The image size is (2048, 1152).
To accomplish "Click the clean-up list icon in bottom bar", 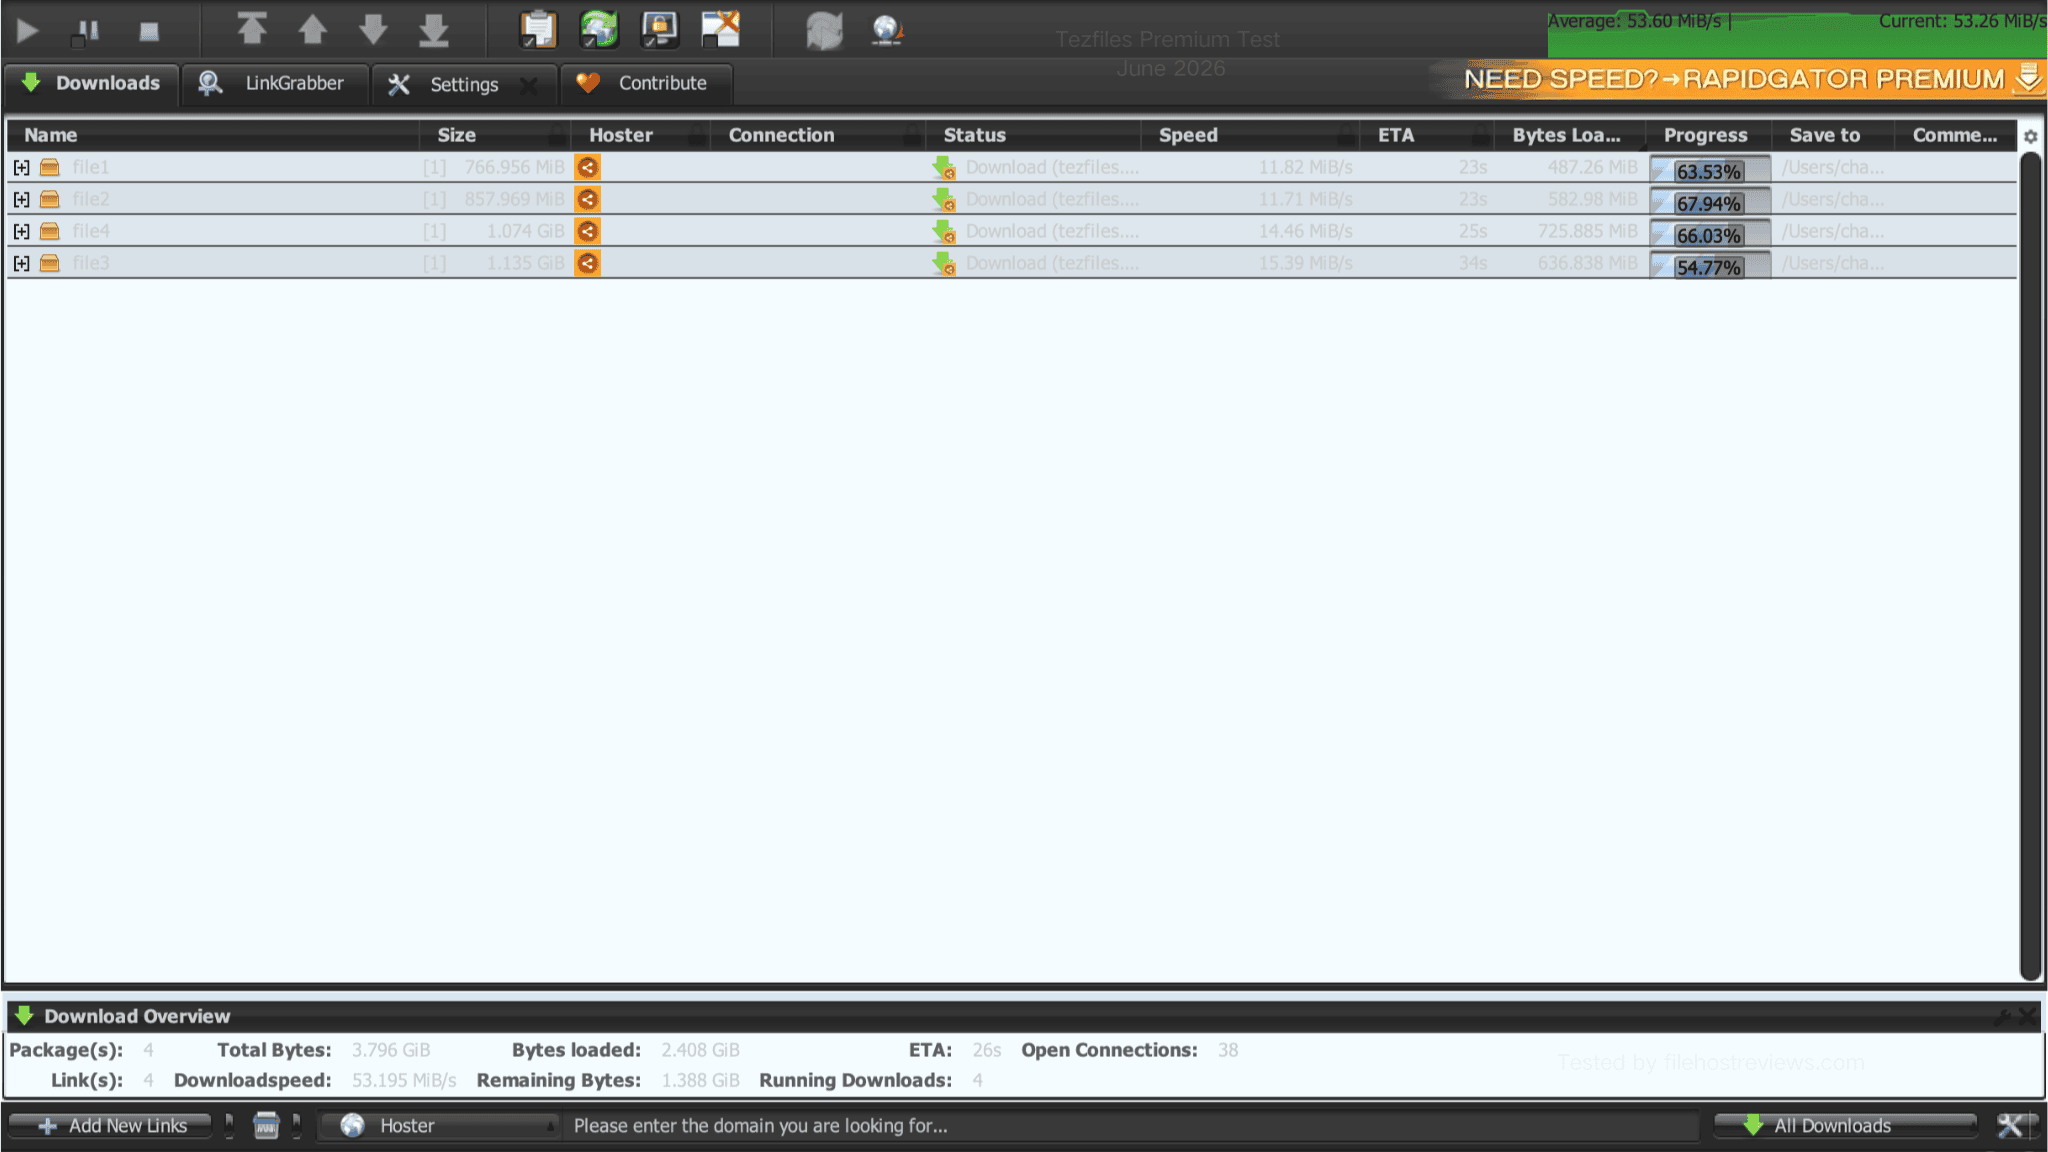I will click(x=266, y=1125).
